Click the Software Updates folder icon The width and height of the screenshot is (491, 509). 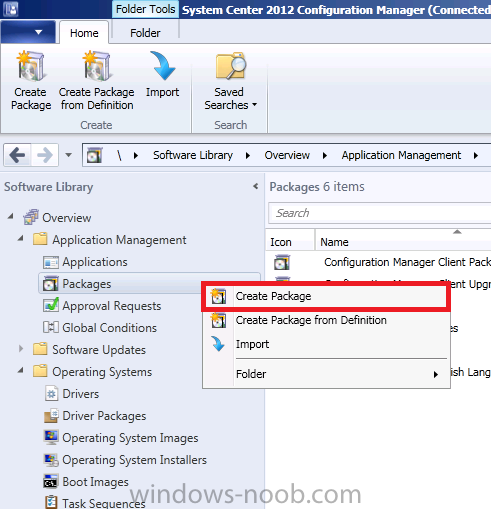pos(40,349)
